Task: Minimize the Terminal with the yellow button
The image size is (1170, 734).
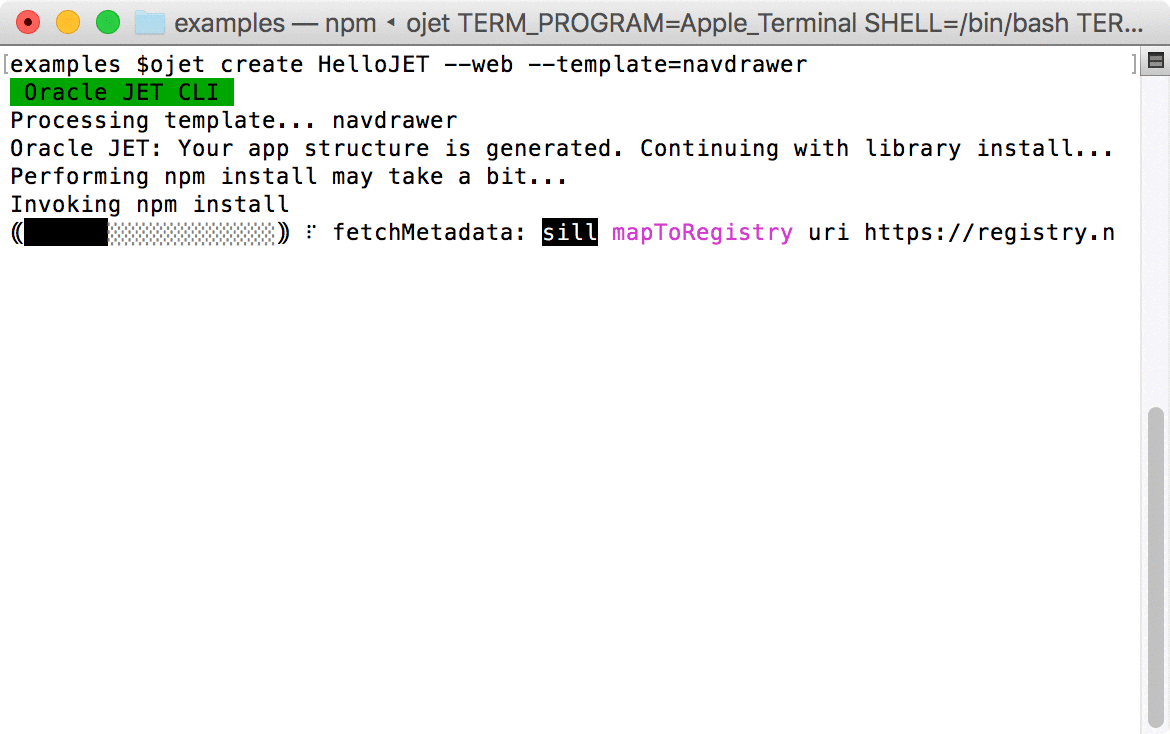Action: 68,22
